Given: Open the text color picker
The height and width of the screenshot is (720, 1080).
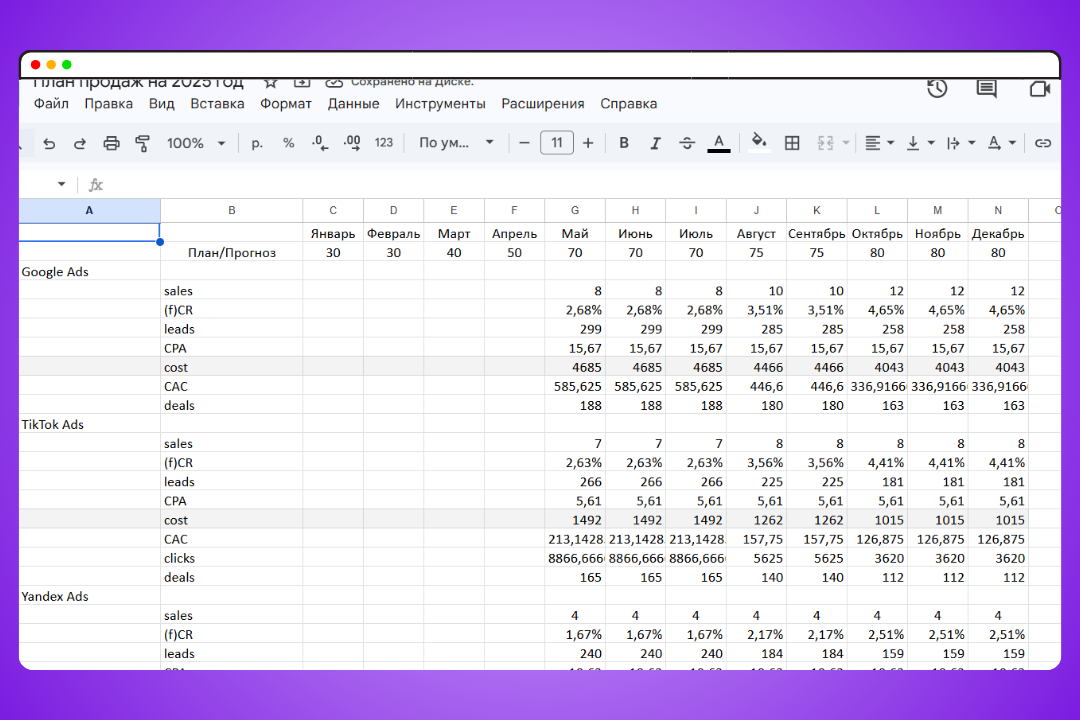Looking at the screenshot, I should pos(718,143).
